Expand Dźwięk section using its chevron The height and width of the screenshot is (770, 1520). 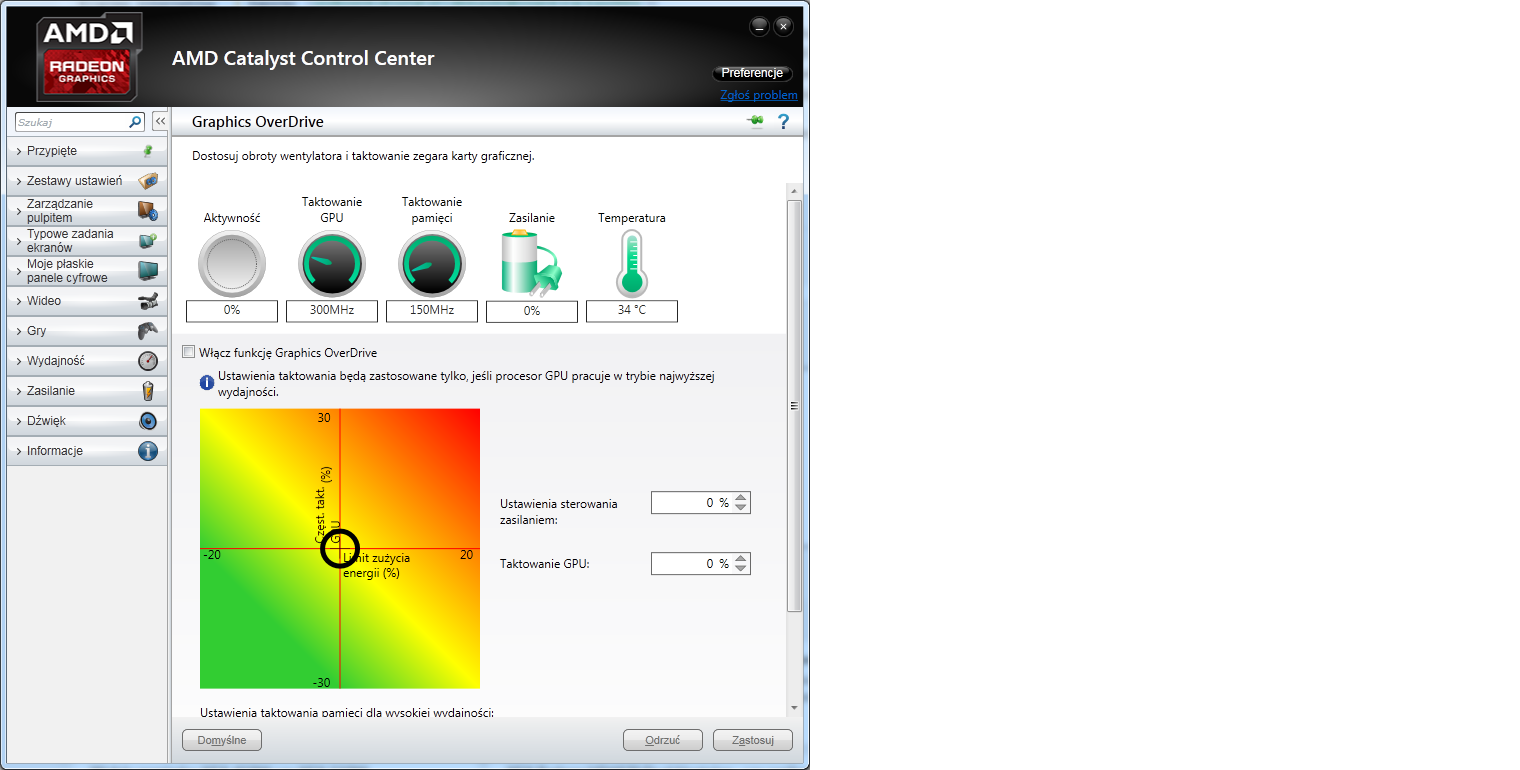pos(19,421)
